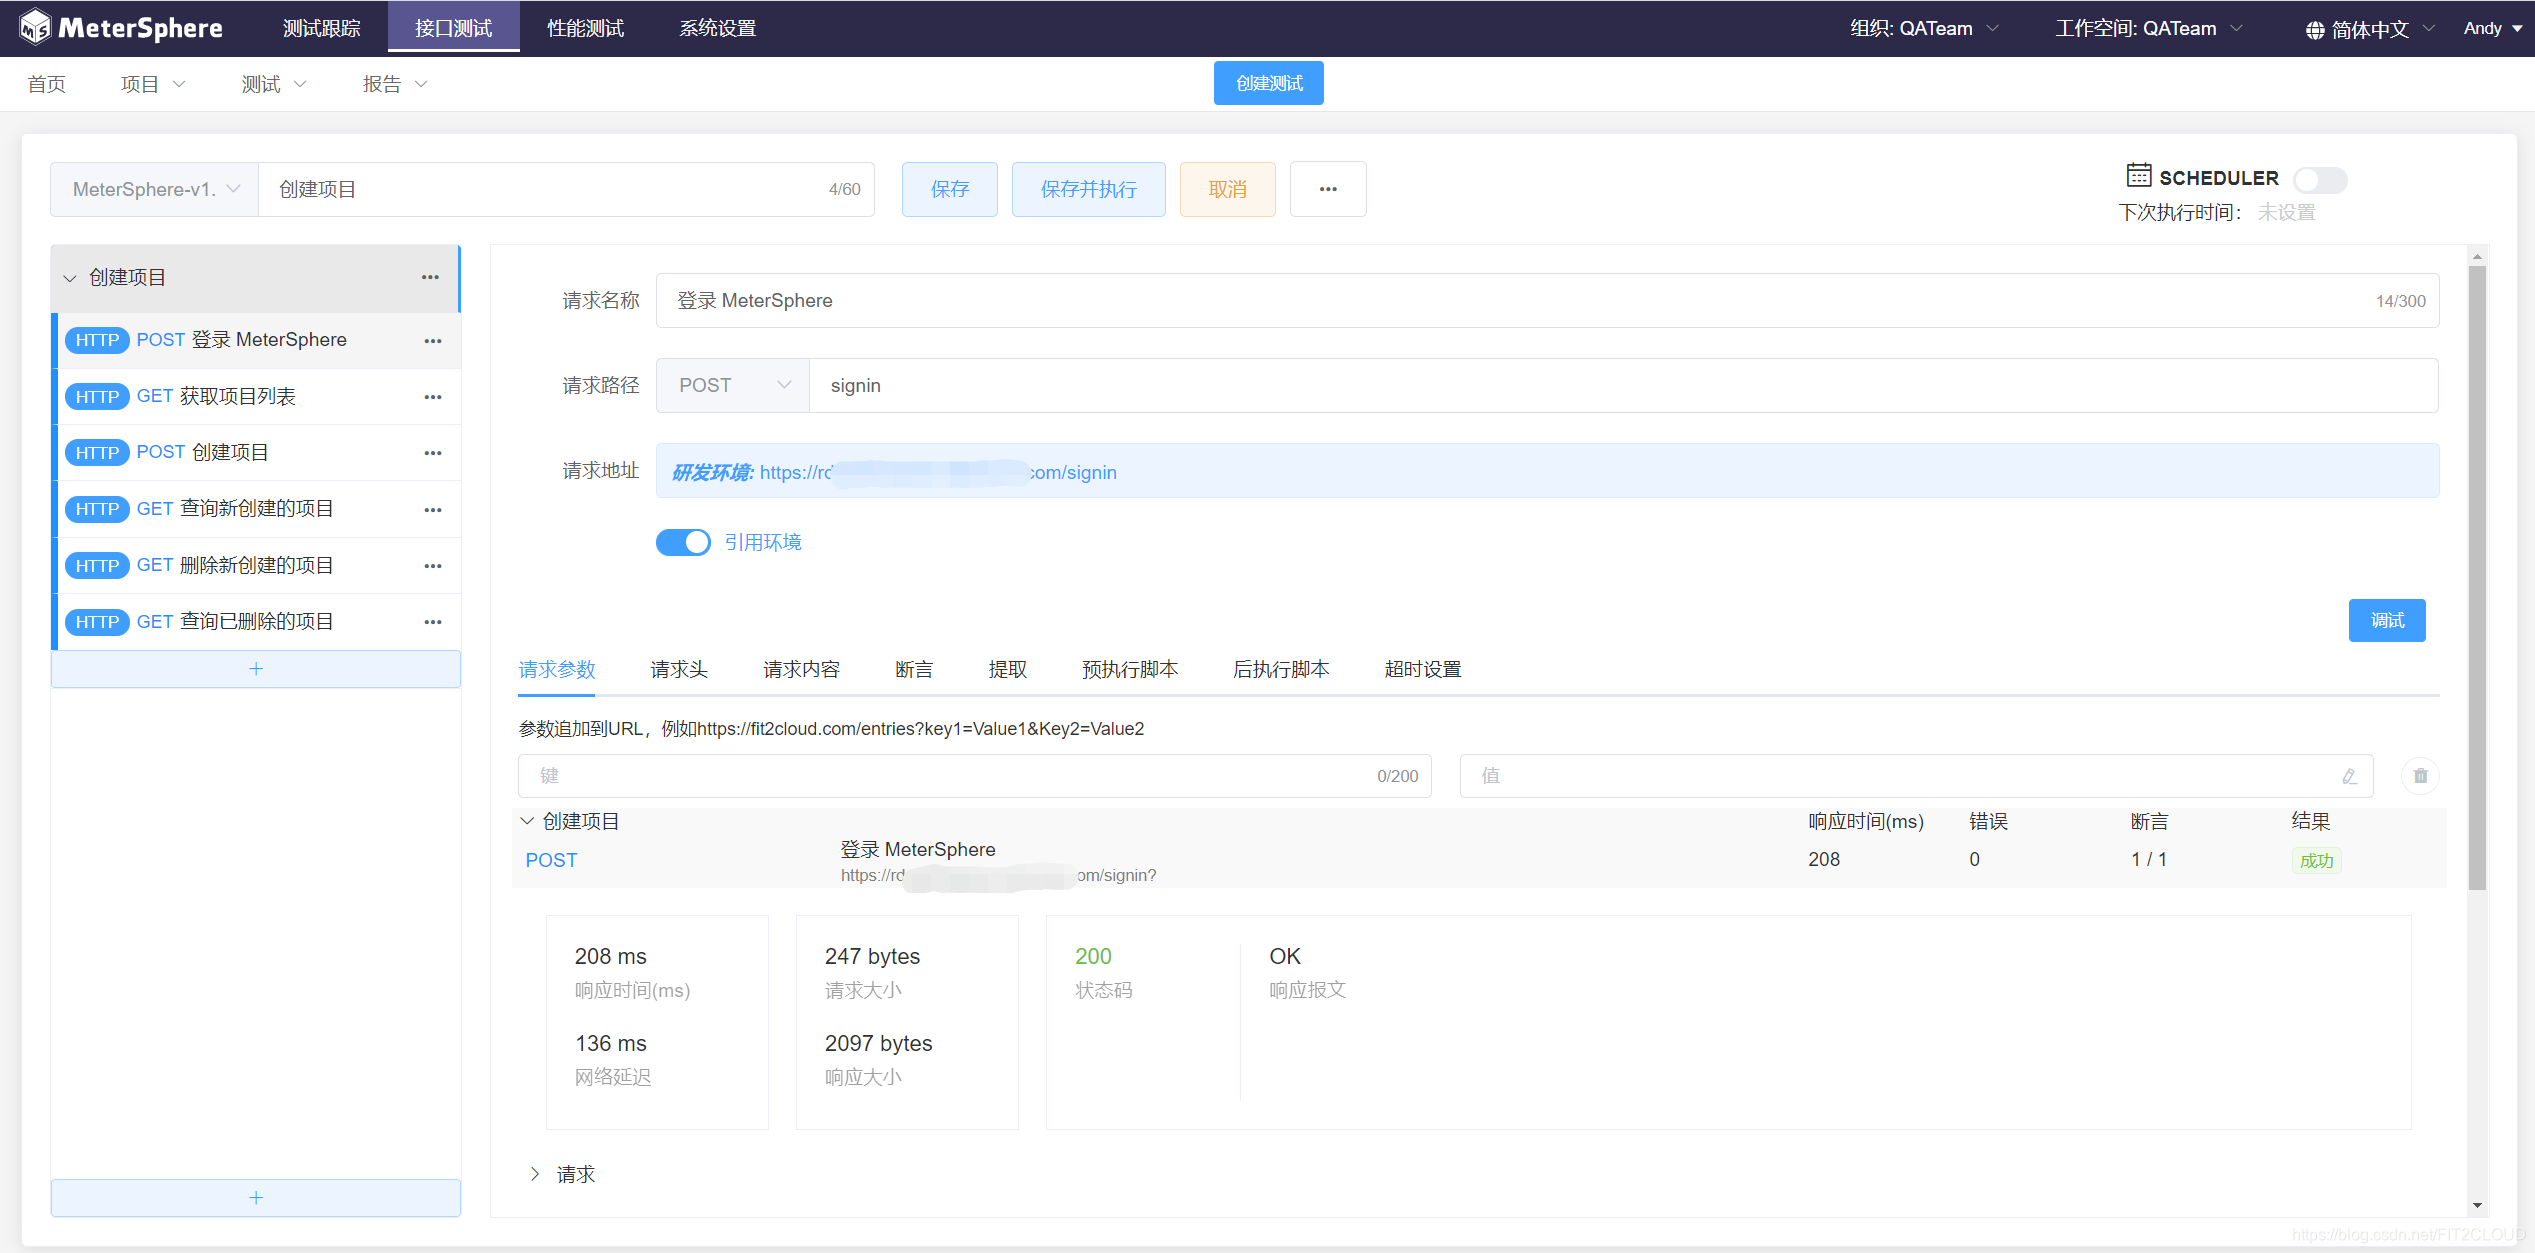Viewport: 2535px width, 1253px height.
Task: Click the test name field 创建项目
Action: pos(566,189)
